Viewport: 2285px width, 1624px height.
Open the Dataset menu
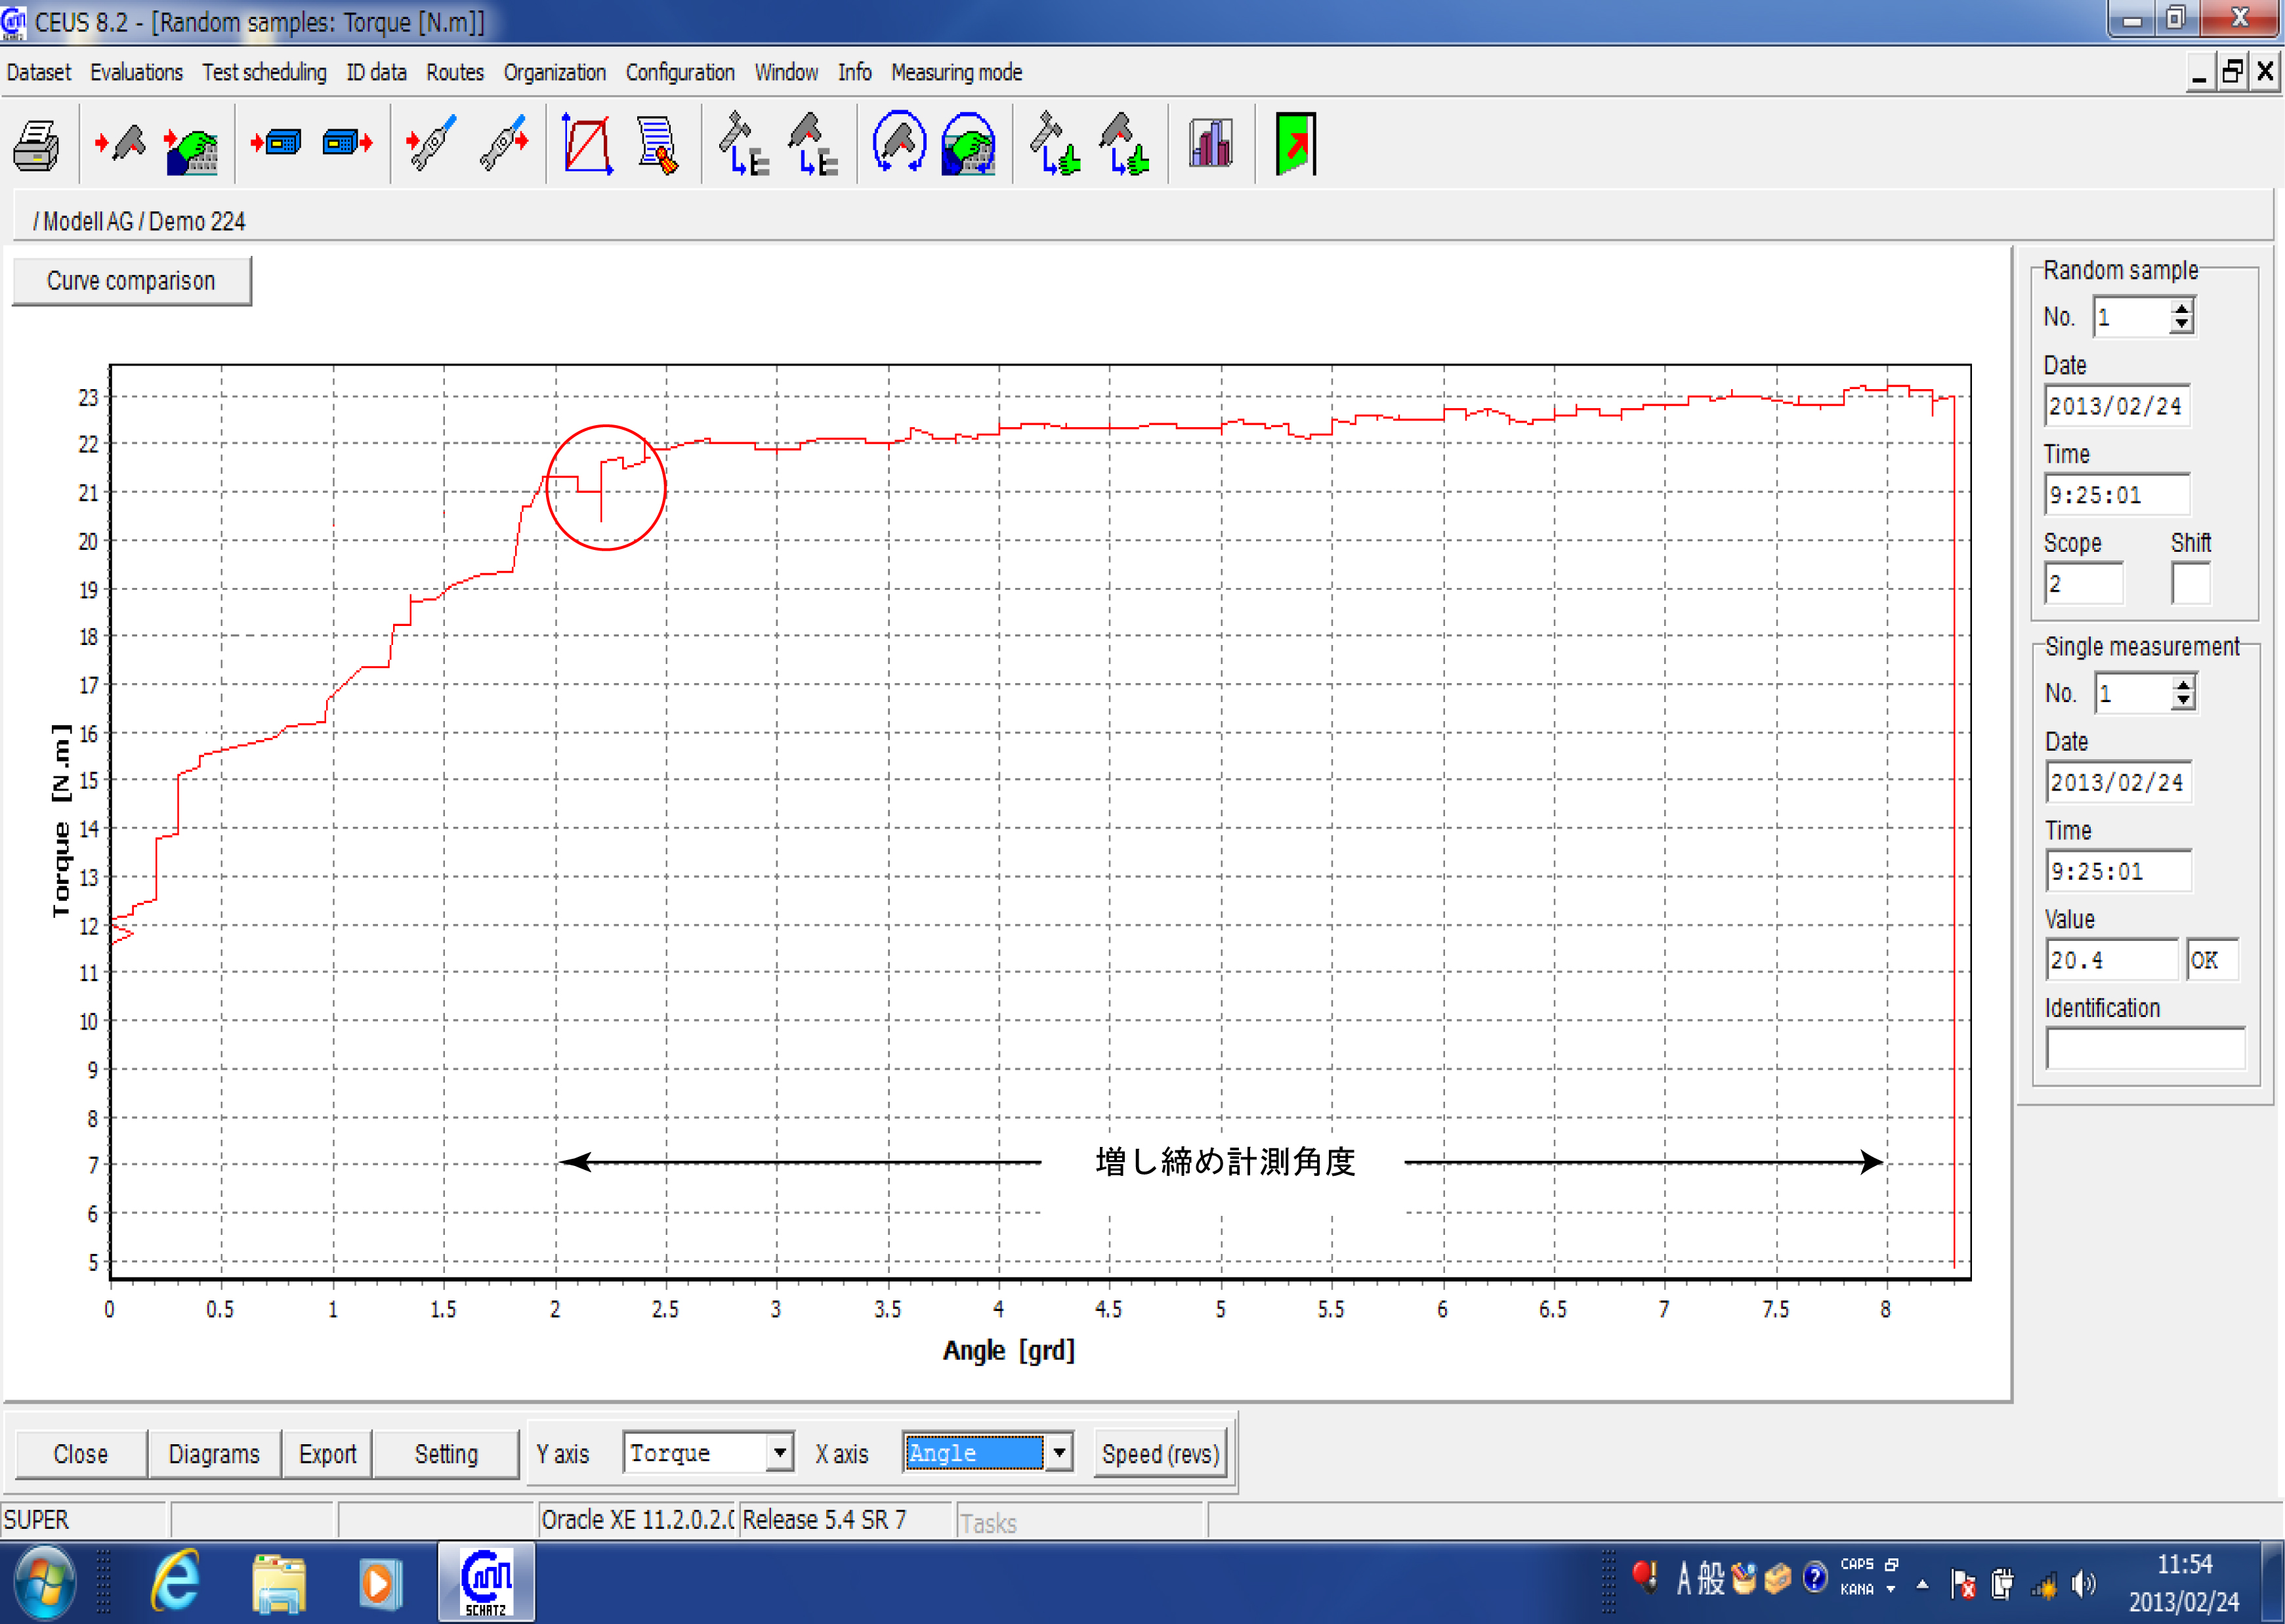(39, 72)
